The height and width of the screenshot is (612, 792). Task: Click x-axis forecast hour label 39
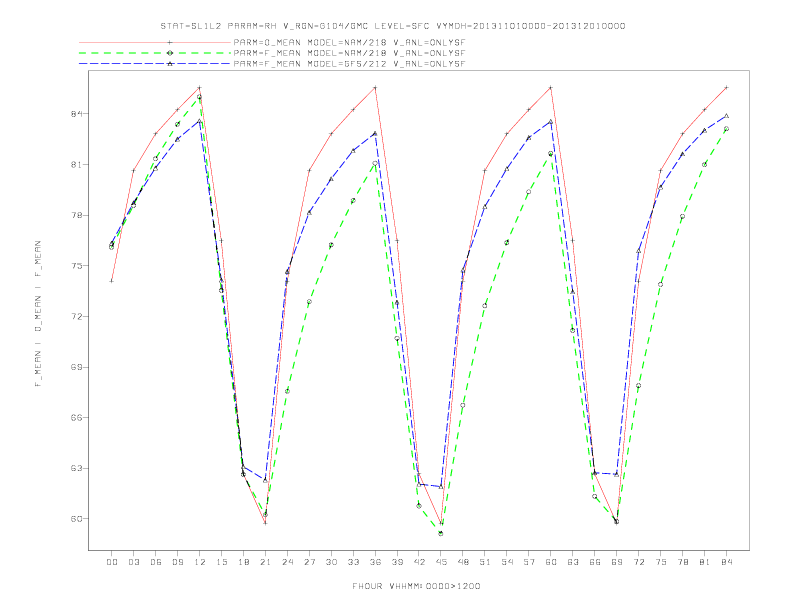pos(397,562)
